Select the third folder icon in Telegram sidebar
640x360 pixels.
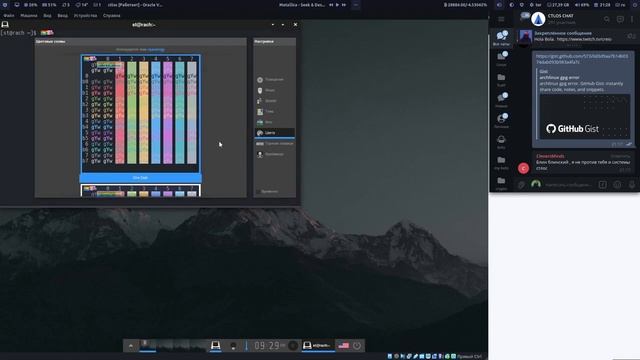click(501, 79)
